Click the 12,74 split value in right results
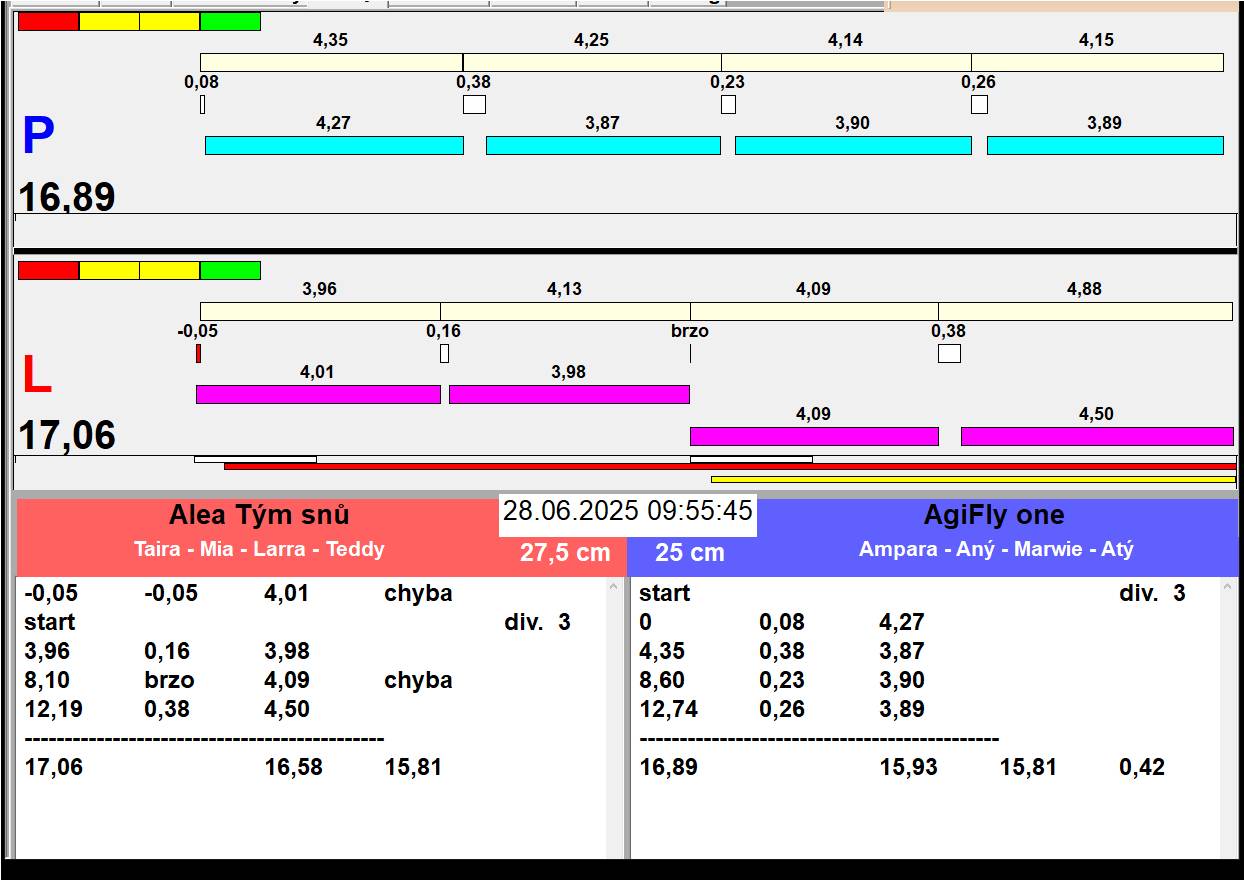 point(669,709)
